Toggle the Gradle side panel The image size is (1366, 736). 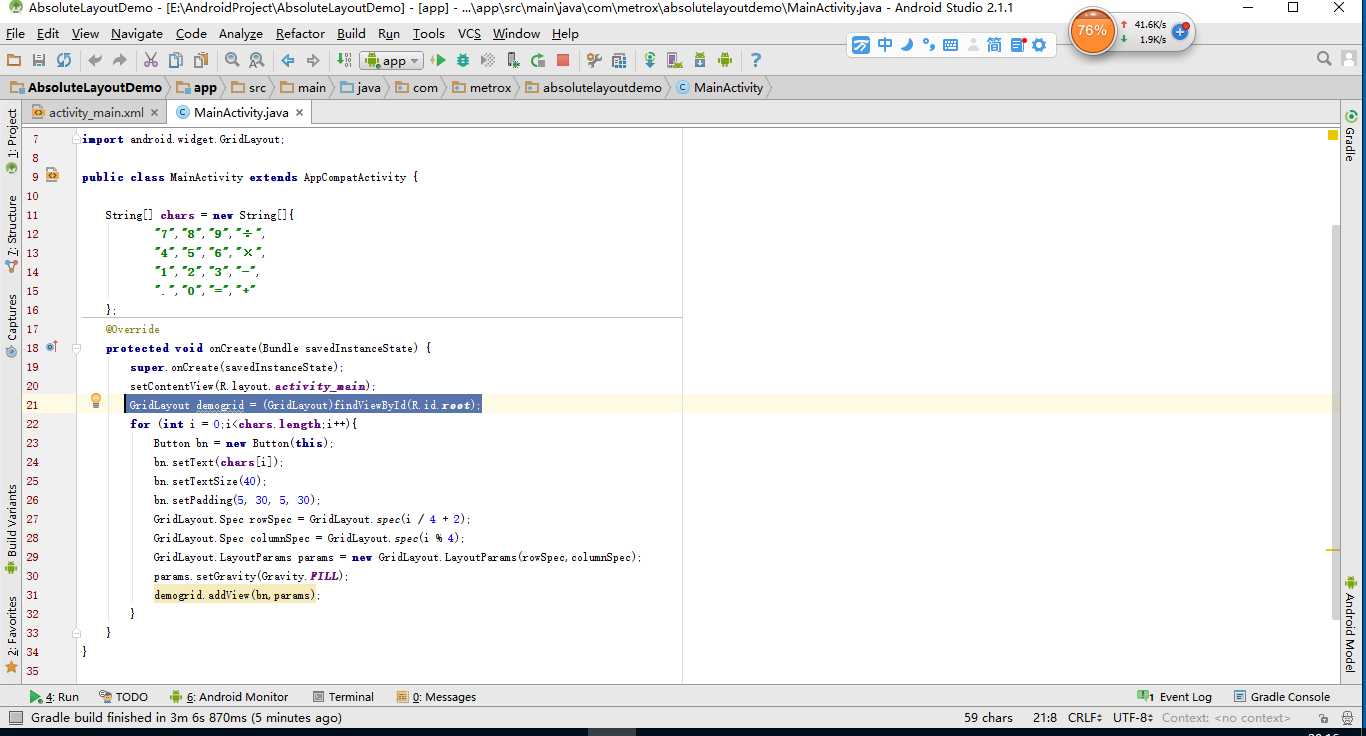click(x=1350, y=136)
